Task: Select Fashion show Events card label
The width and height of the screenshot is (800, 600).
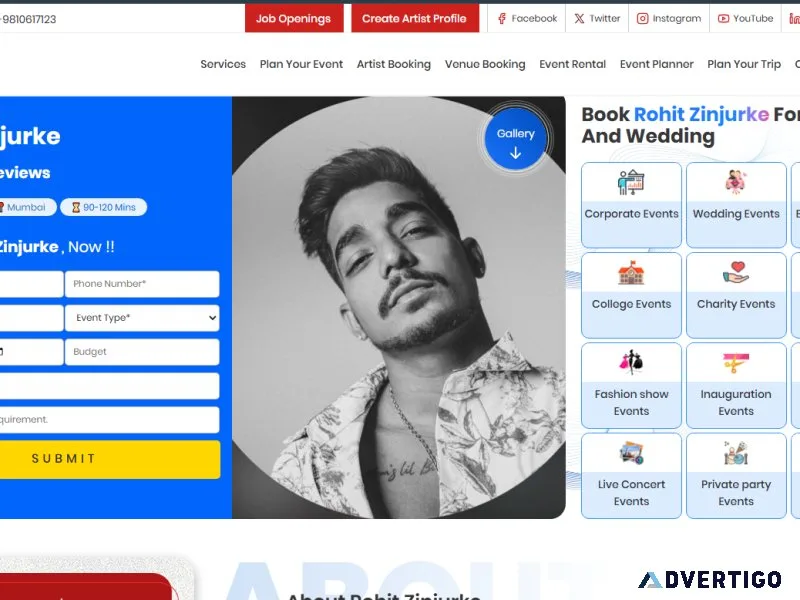Action: [x=631, y=403]
